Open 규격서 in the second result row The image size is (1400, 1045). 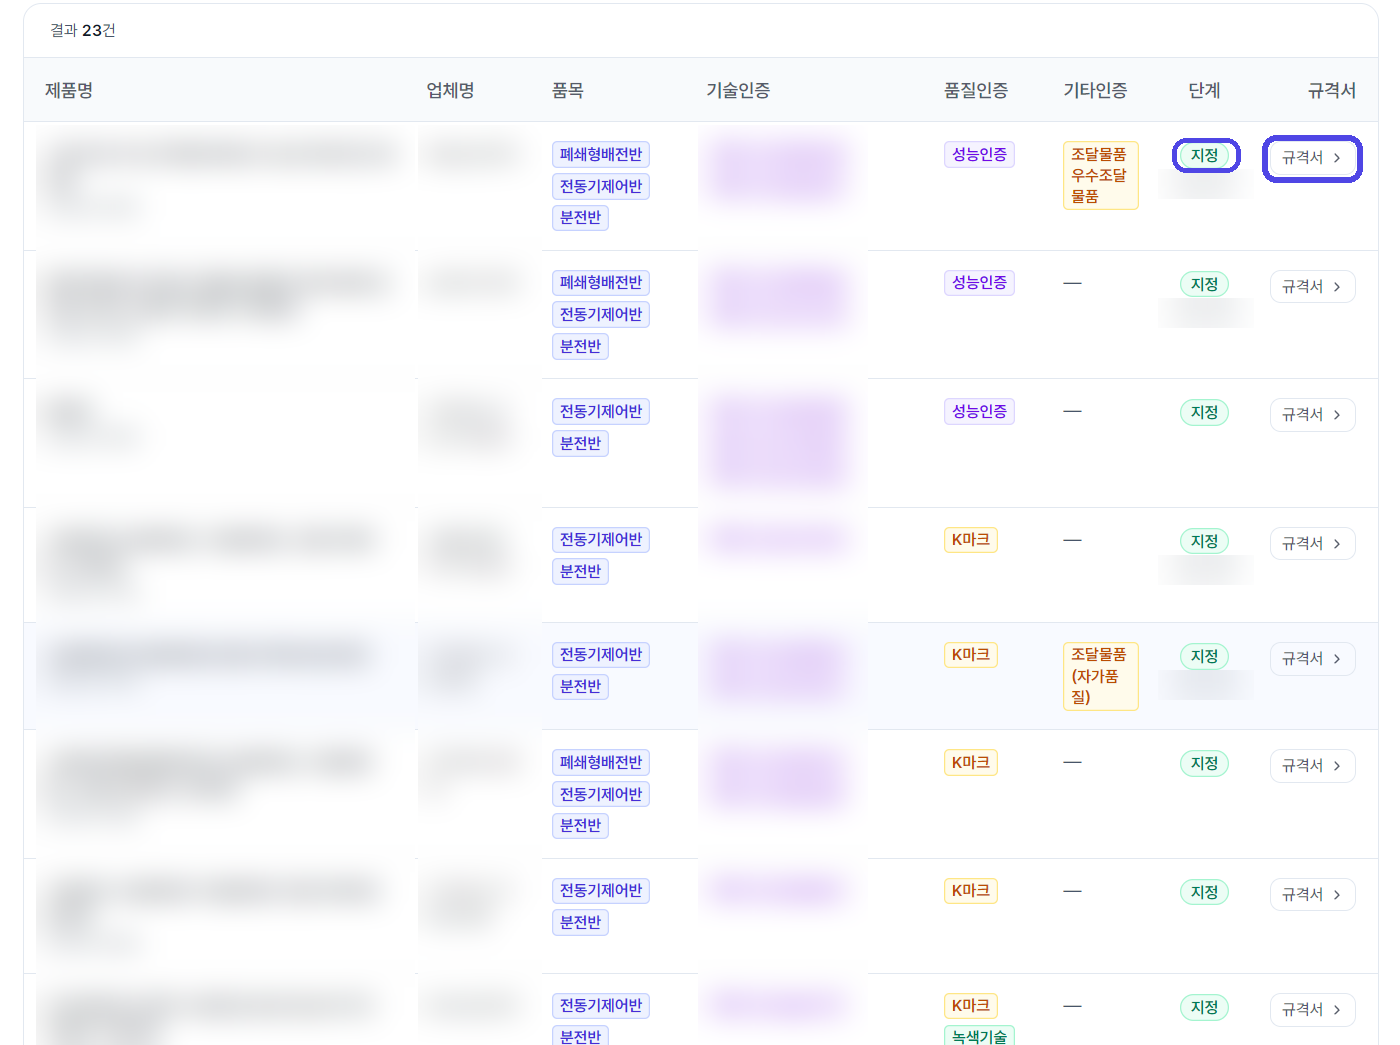pos(1312,287)
